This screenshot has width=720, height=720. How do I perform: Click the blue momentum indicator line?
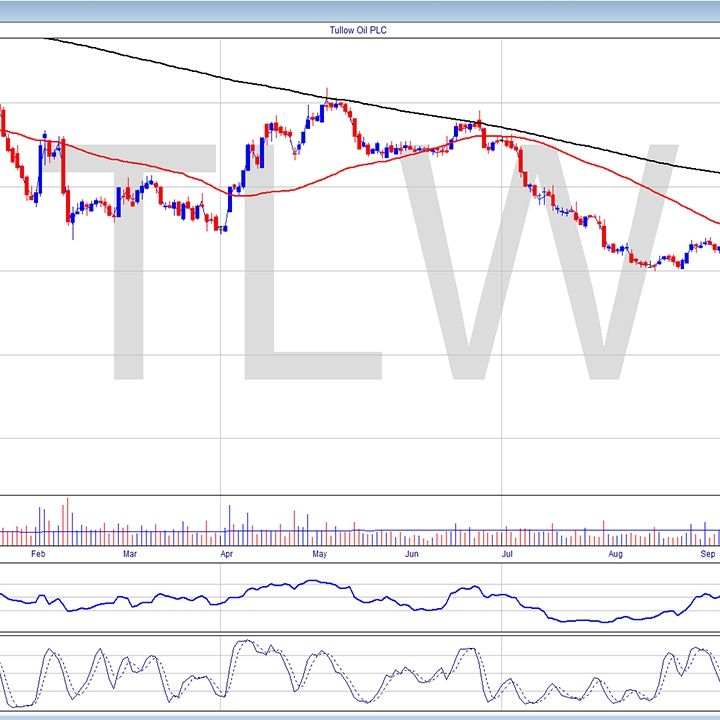(300, 583)
